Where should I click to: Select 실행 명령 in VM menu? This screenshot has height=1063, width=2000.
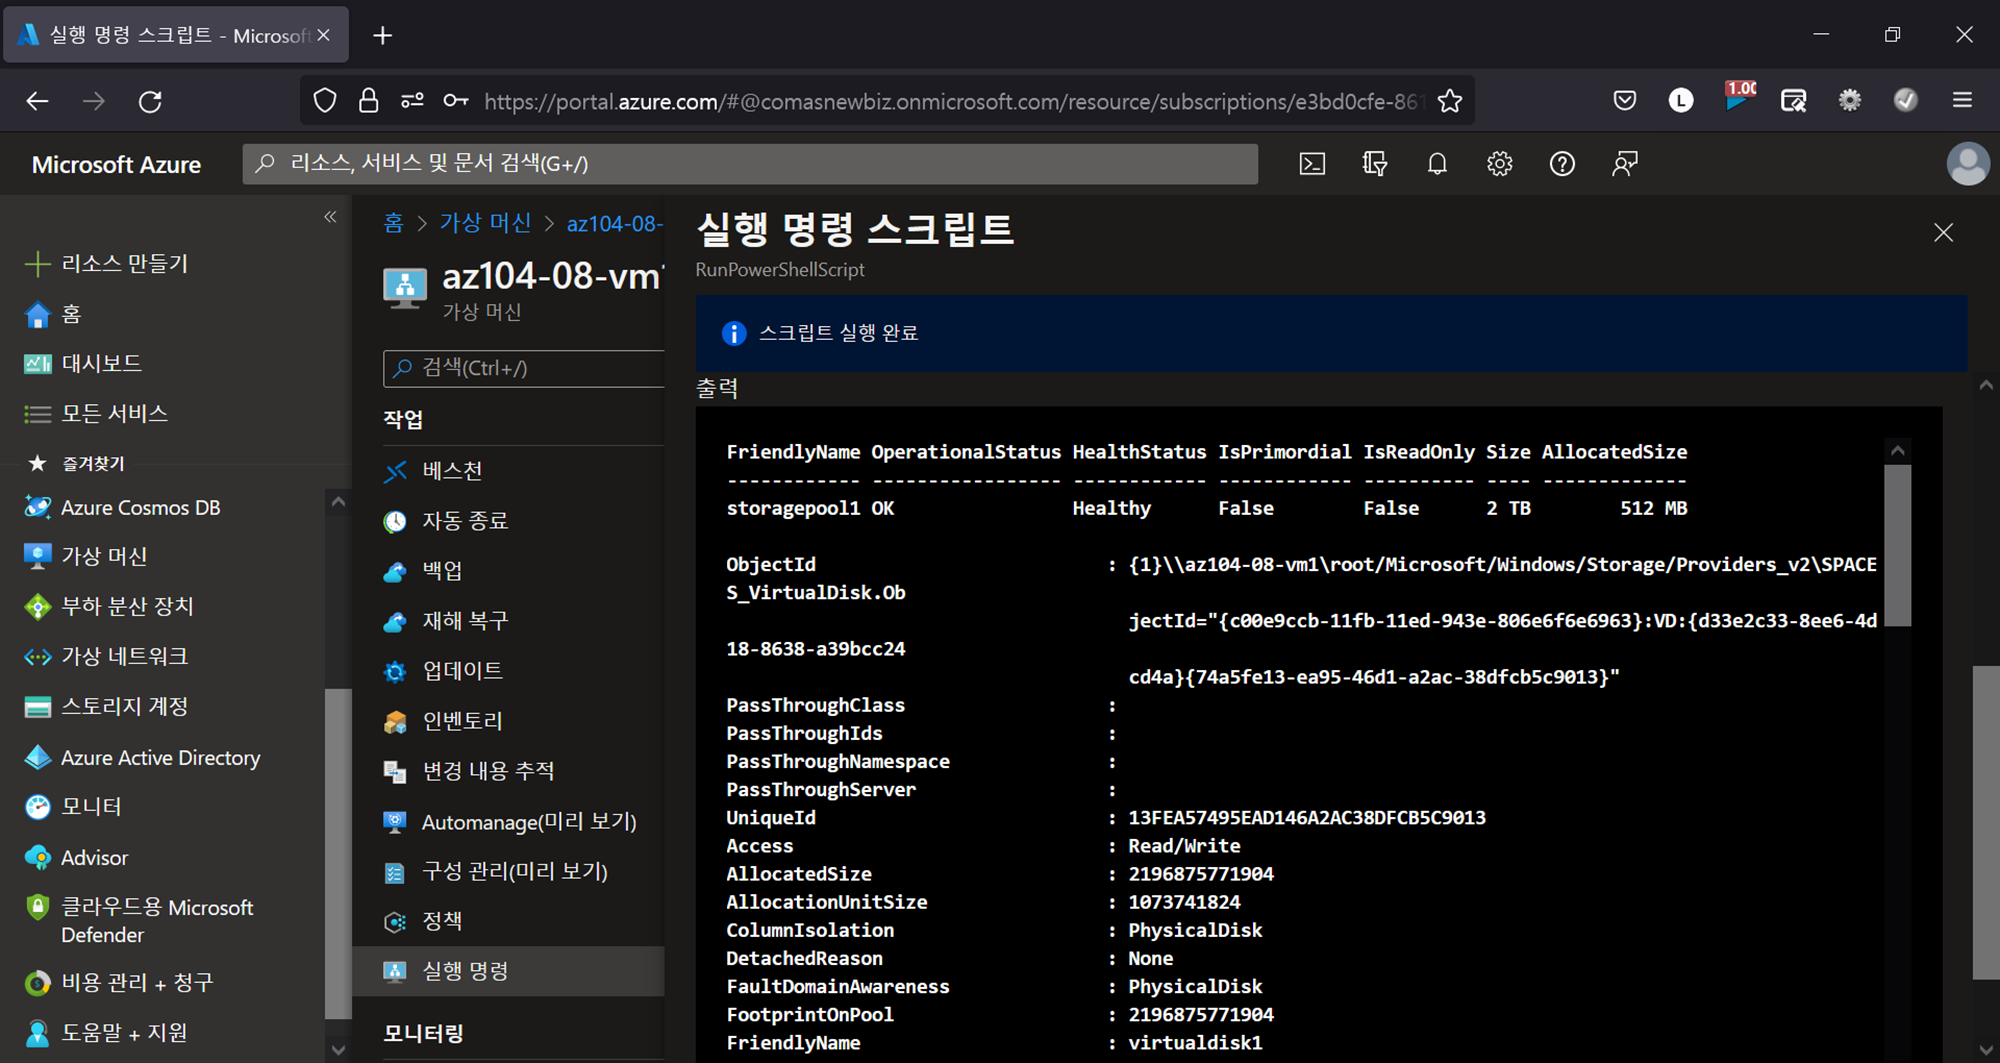pos(508,971)
